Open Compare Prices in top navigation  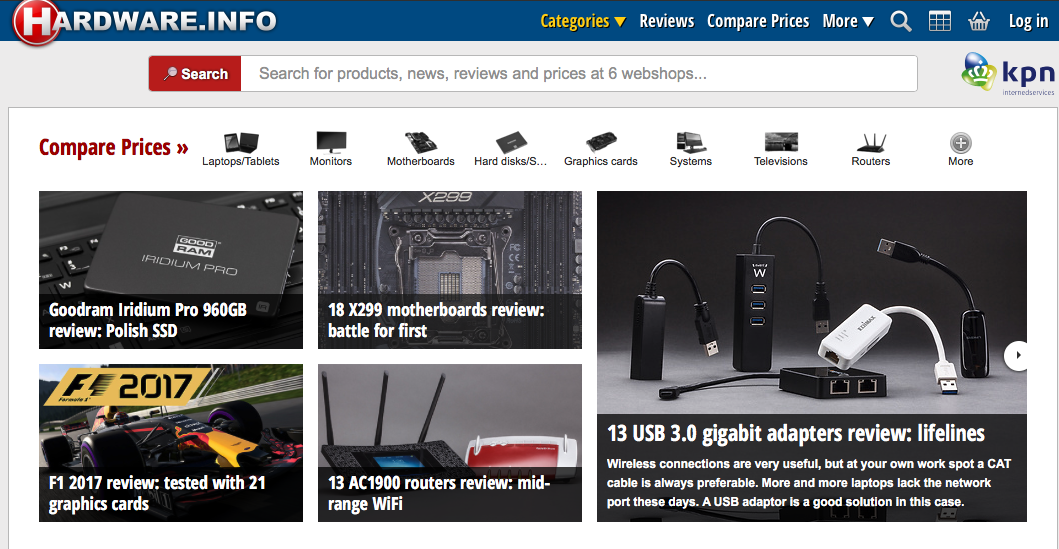tap(758, 22)
